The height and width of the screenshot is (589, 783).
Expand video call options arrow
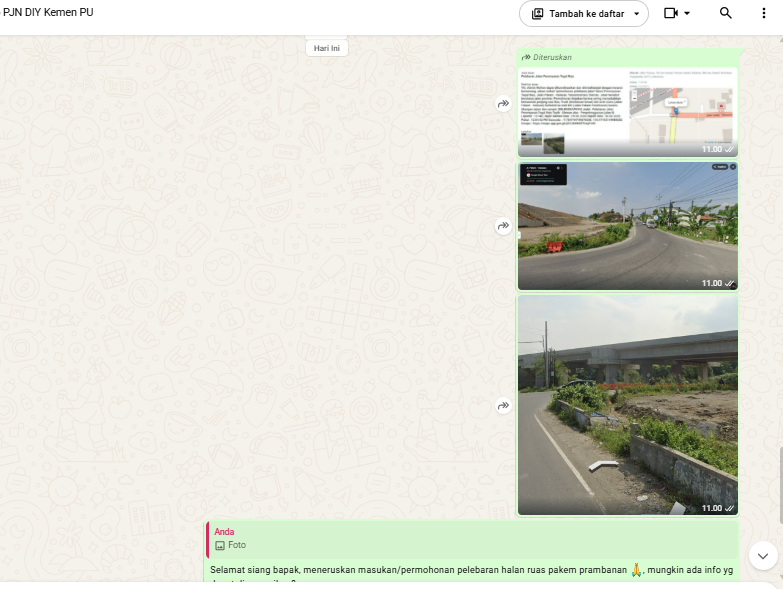(x=687, y=13)
